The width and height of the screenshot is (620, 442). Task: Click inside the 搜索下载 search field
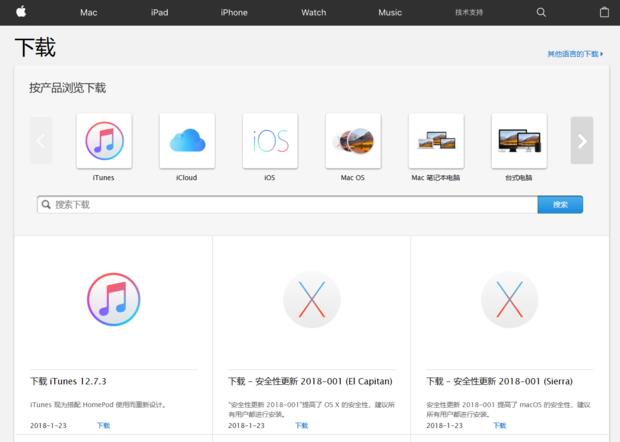(x=290, y=204)
